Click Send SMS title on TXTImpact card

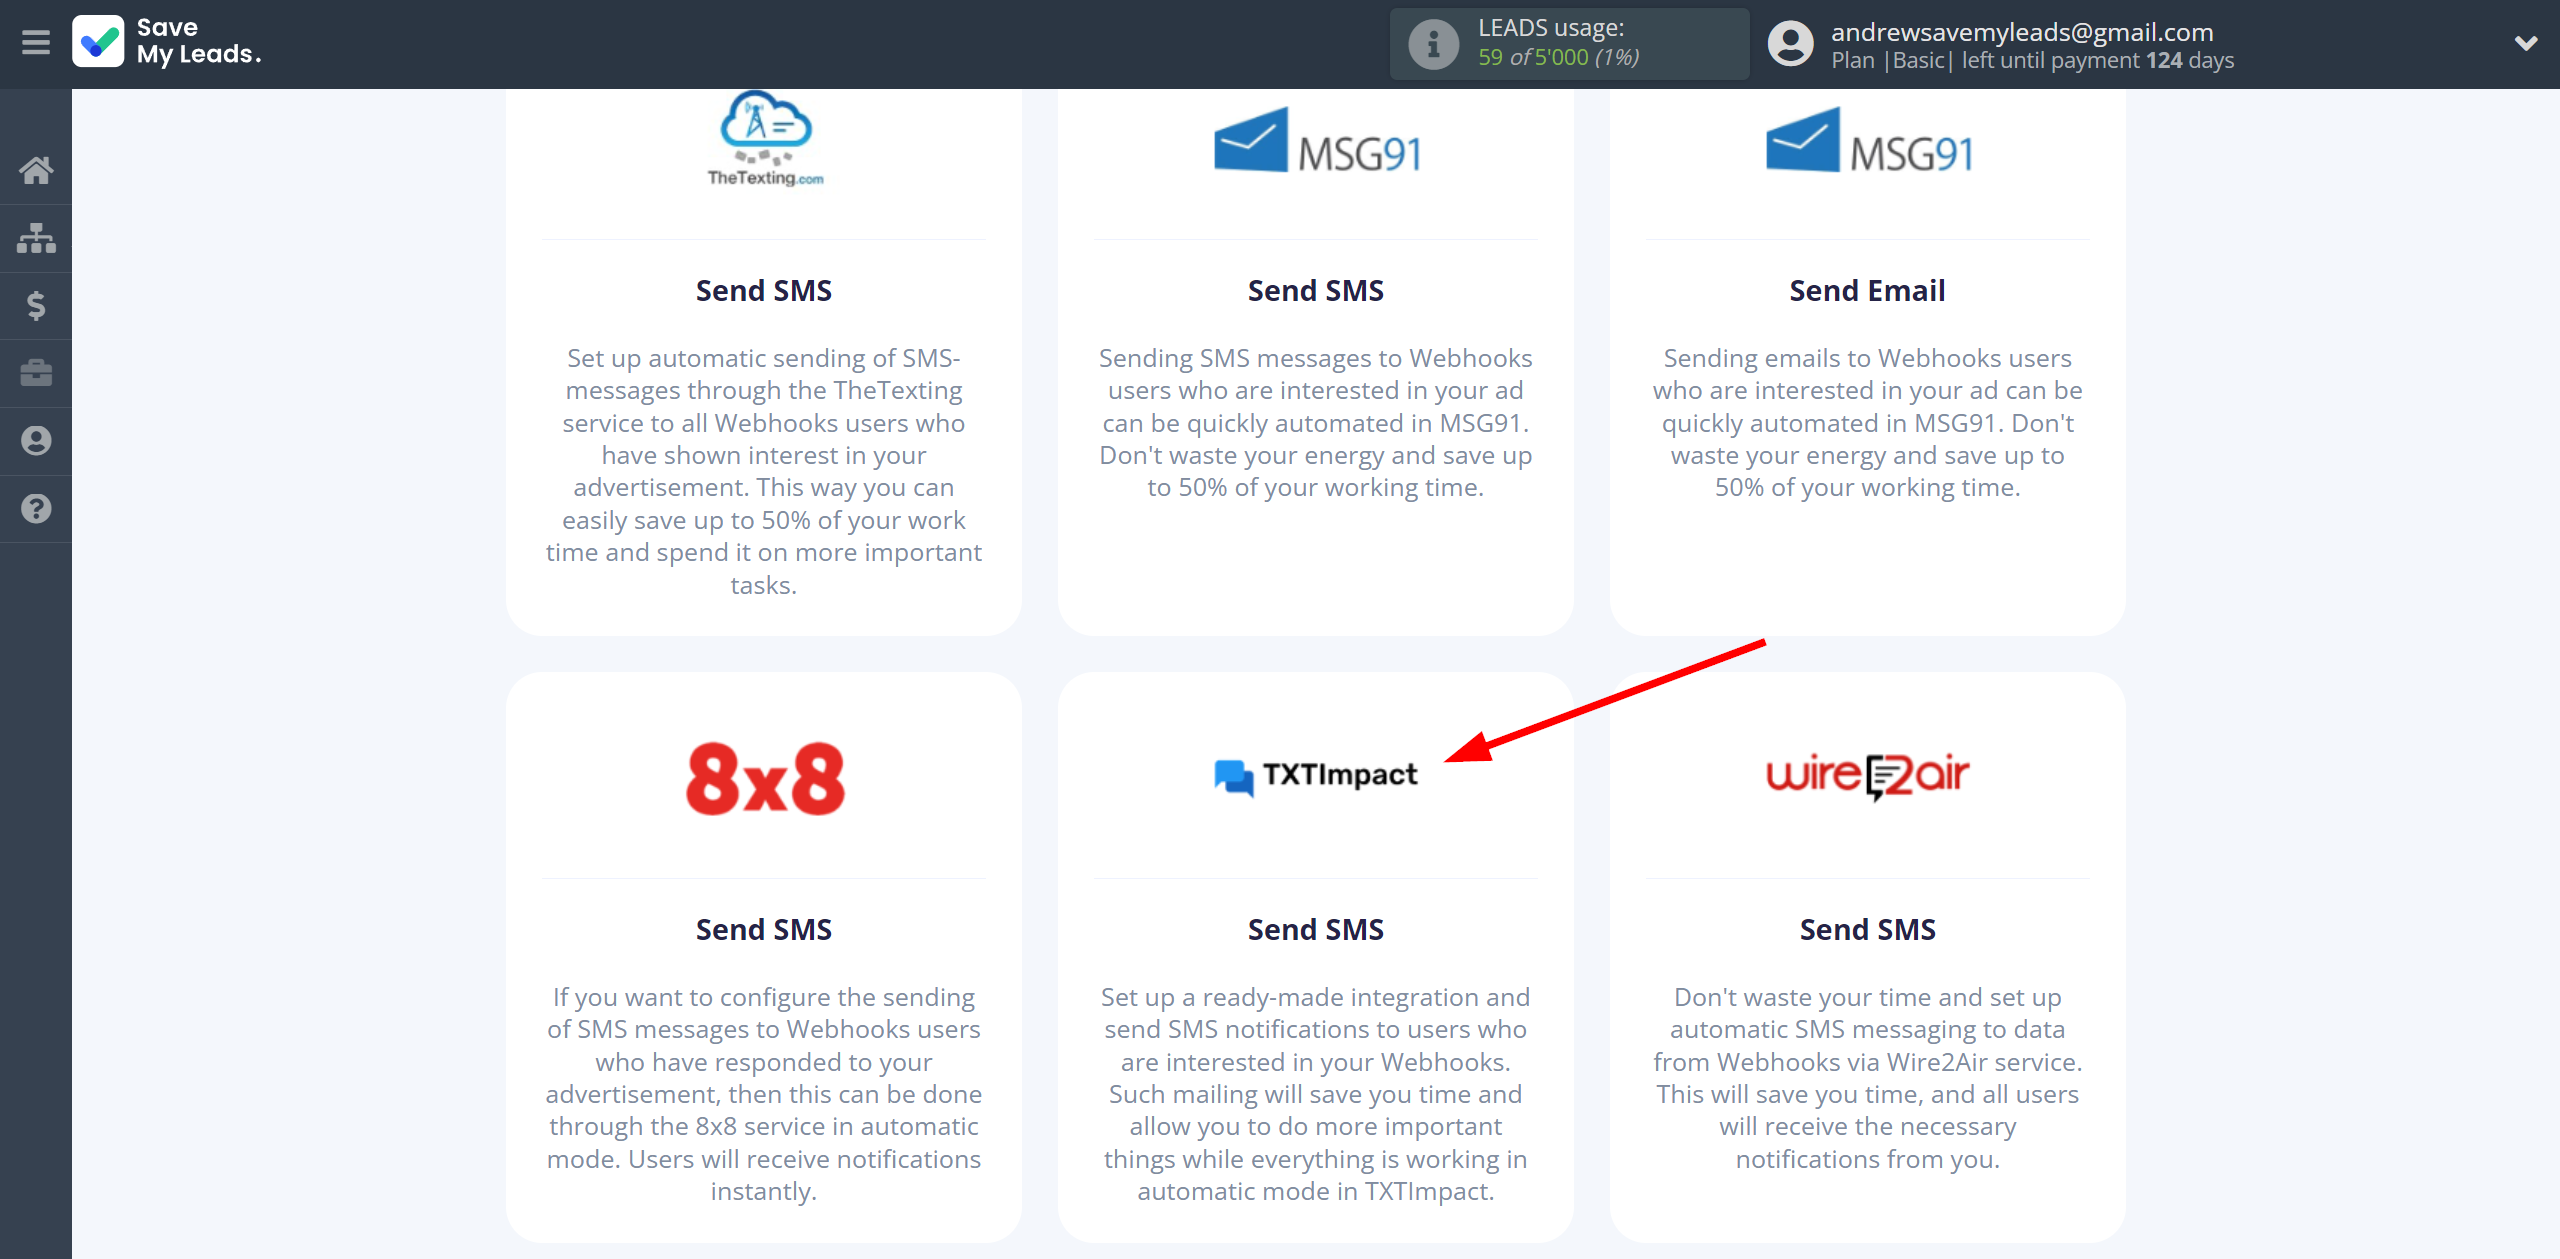coord(1316,930)
